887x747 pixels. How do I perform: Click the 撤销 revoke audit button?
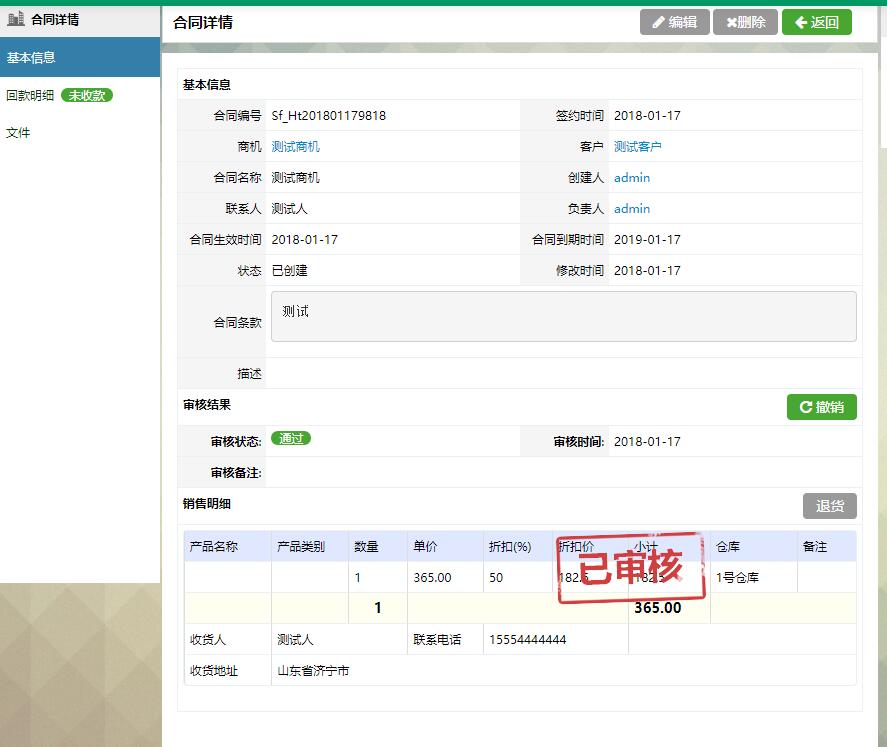821,407
